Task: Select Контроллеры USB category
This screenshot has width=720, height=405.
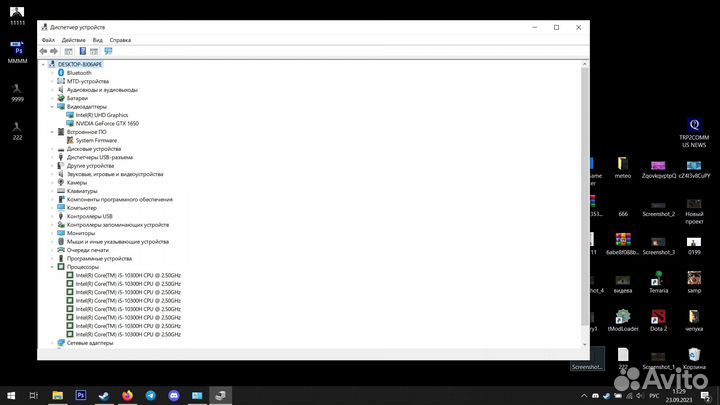Action: click(x=90, y=216)
